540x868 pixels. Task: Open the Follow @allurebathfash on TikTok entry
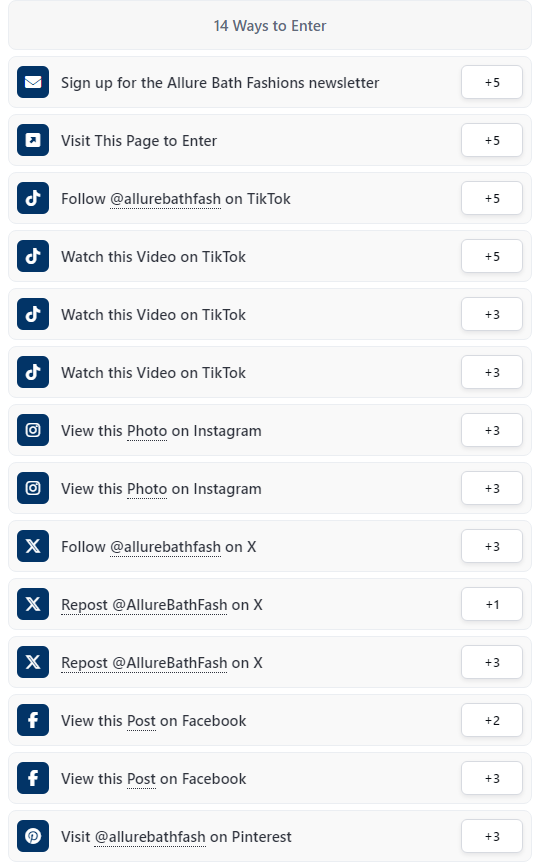270,198
